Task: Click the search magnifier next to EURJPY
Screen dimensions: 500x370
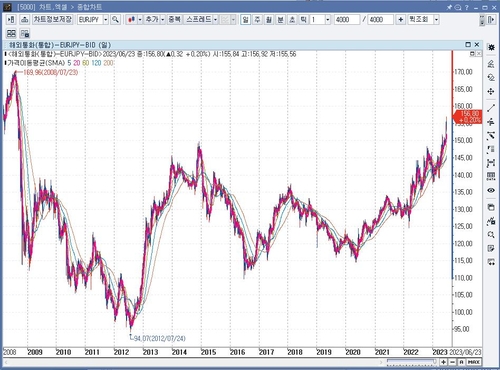Action: click(115, 20)
